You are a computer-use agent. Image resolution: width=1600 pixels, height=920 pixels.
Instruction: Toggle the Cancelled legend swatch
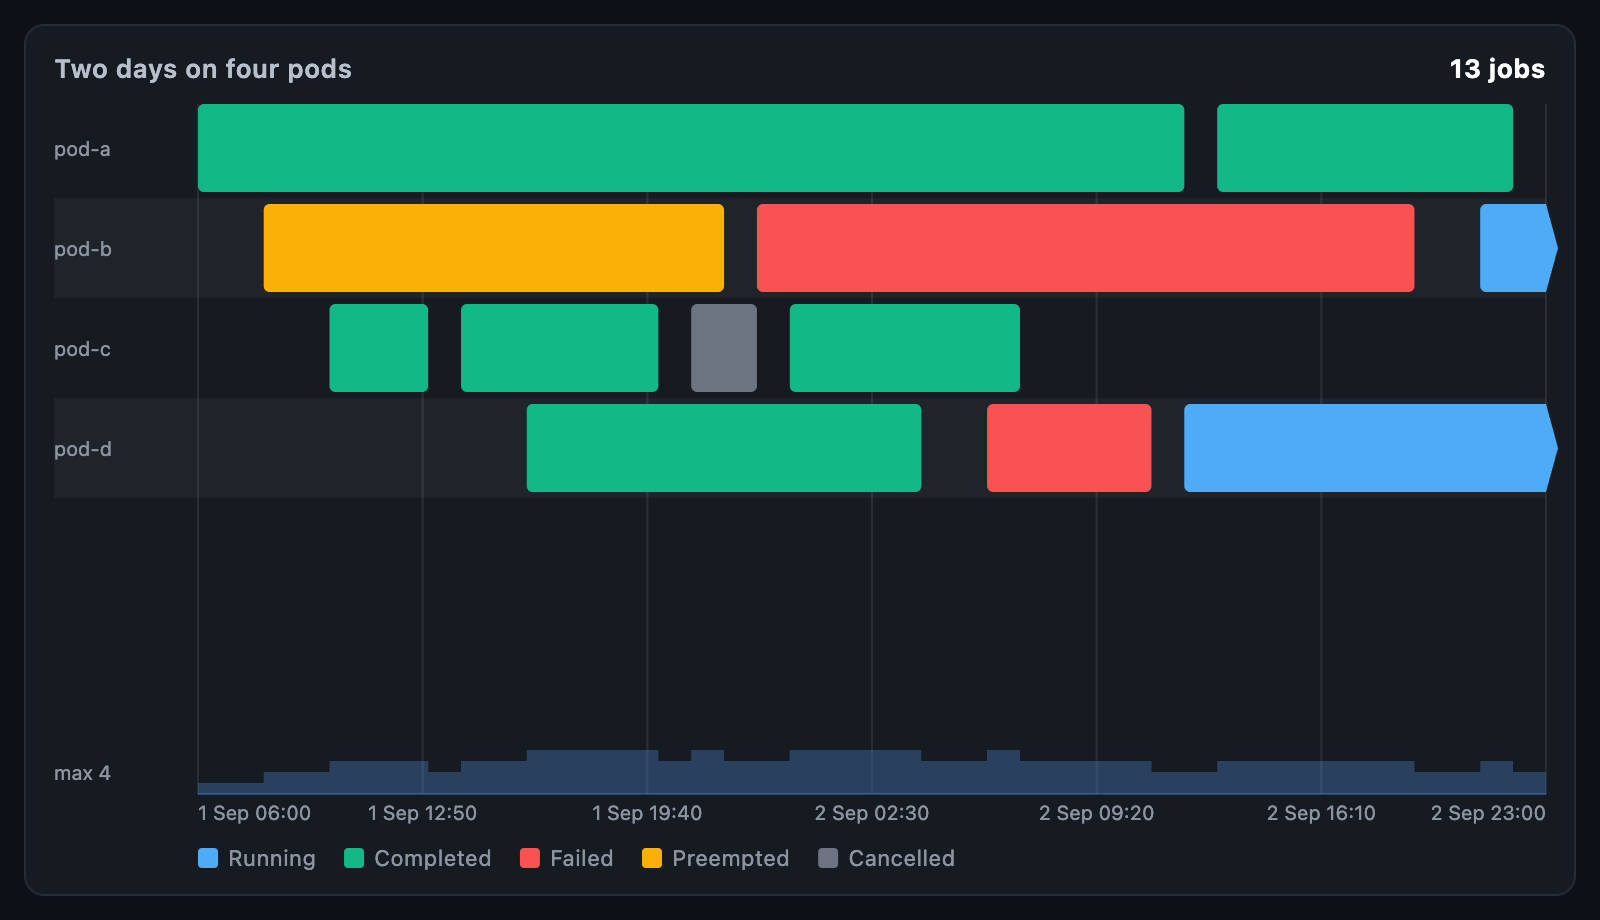[828, 858]
